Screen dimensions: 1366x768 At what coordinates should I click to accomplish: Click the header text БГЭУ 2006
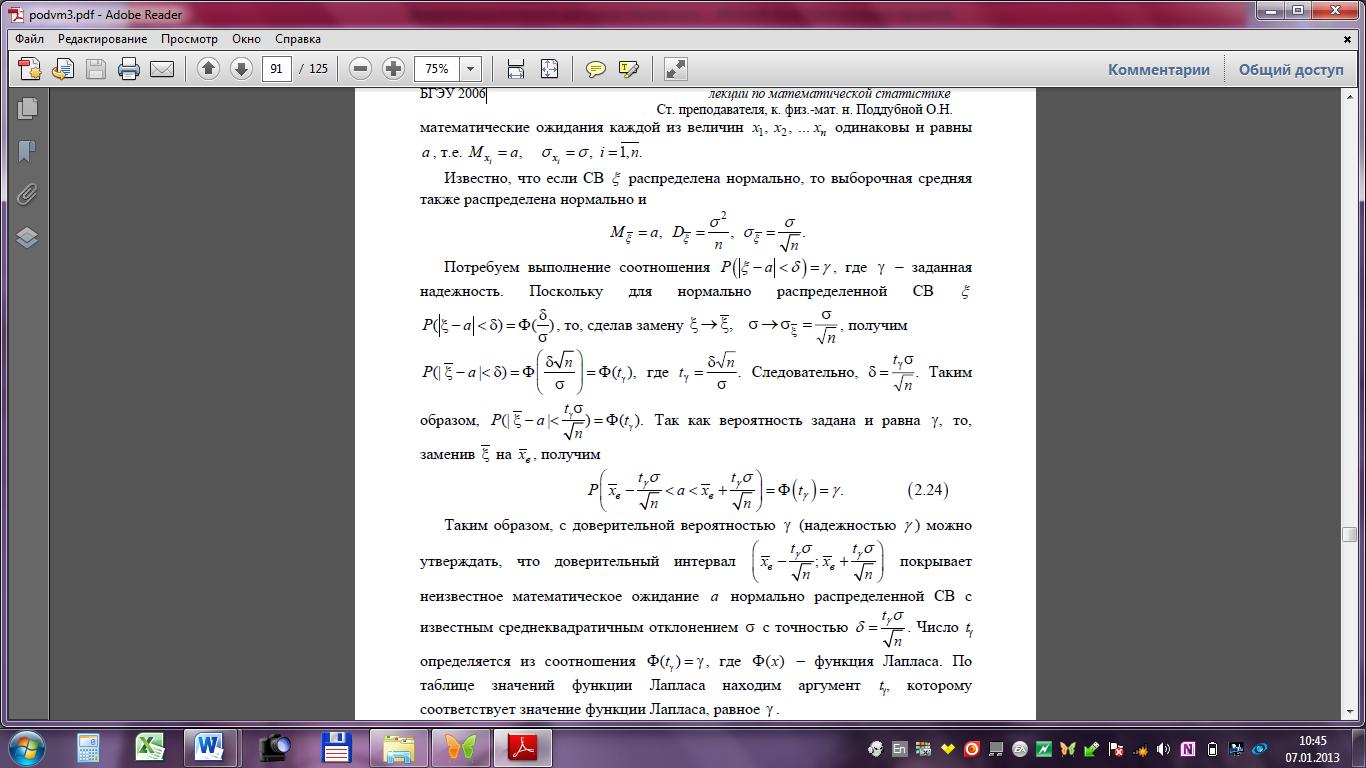point(453,94)
